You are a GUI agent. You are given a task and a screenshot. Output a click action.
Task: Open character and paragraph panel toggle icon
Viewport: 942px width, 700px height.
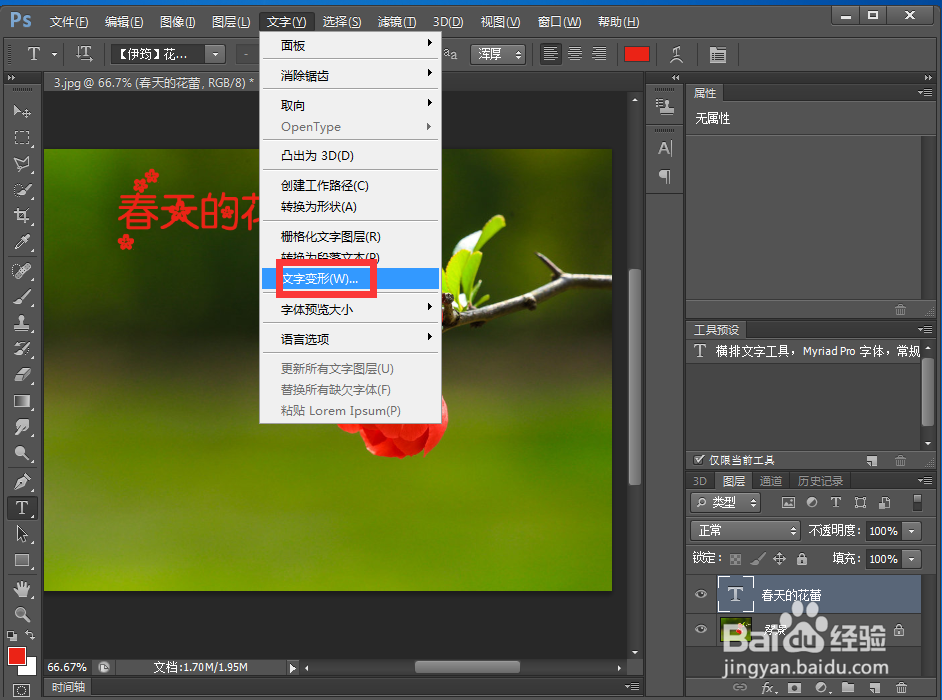[717, 55]
